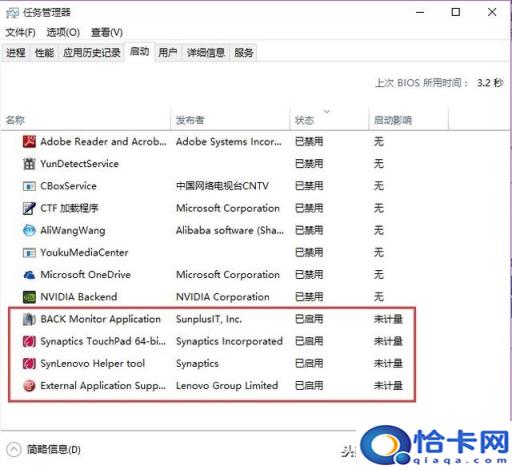Select the BACK Monitor Application row name
This screenshot has height=469, width=512.
[100, 319]
